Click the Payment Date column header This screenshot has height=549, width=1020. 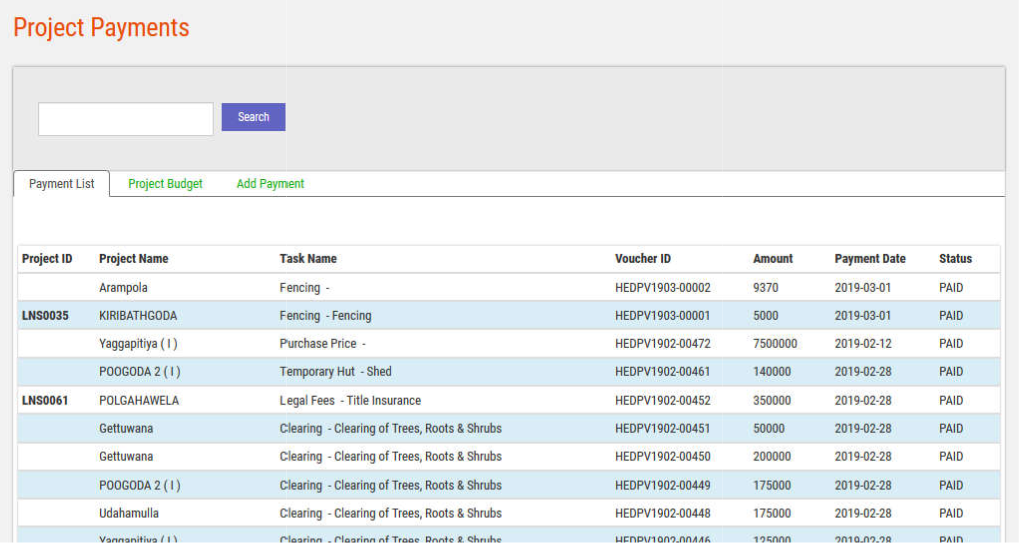(x=870, y=259)
